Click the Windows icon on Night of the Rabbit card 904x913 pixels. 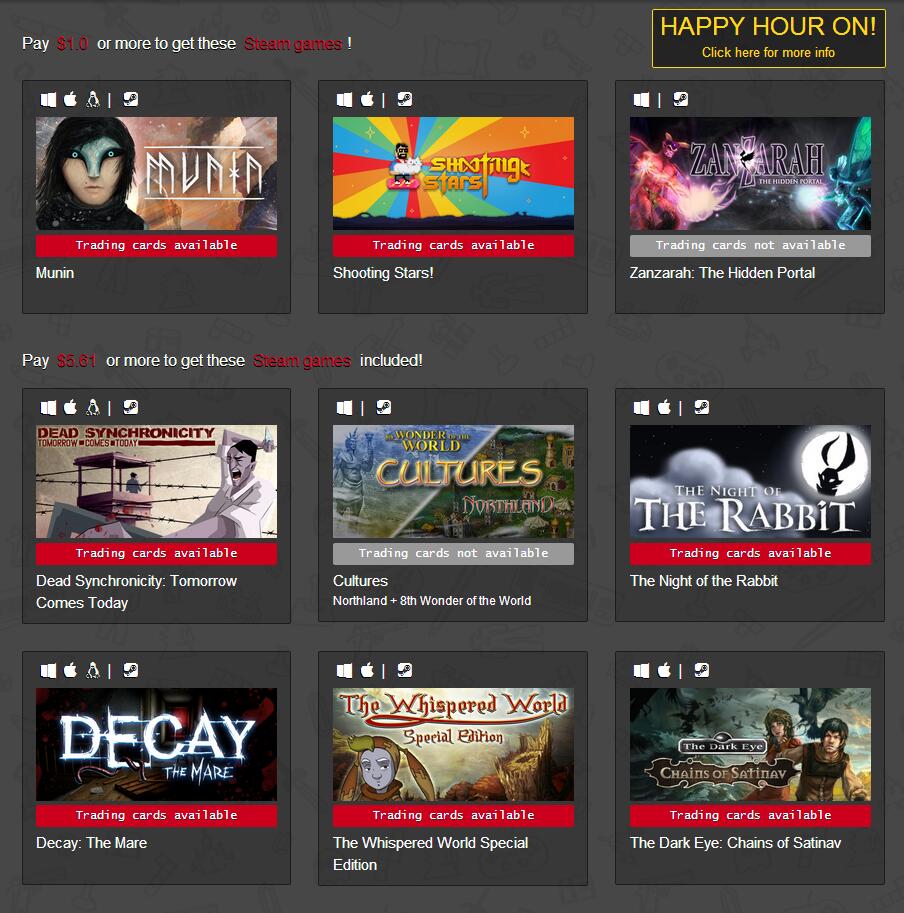tap(641, 408)
